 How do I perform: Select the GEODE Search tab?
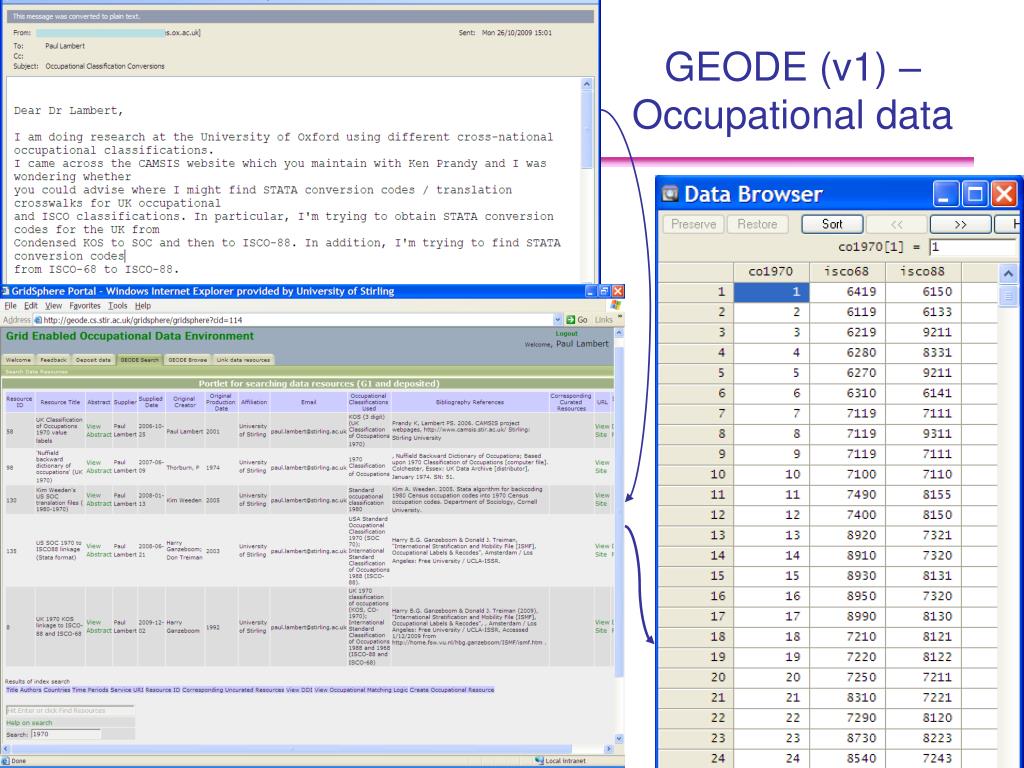click(139, 360)
